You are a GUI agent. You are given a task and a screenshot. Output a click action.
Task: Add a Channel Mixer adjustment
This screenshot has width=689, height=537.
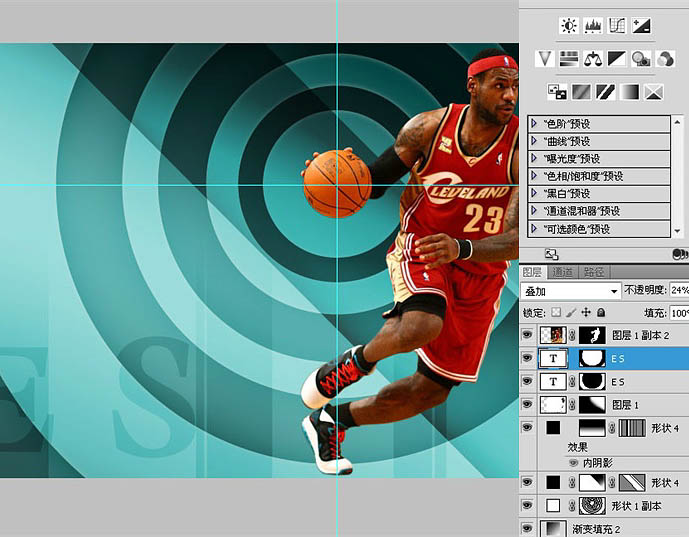665,58
